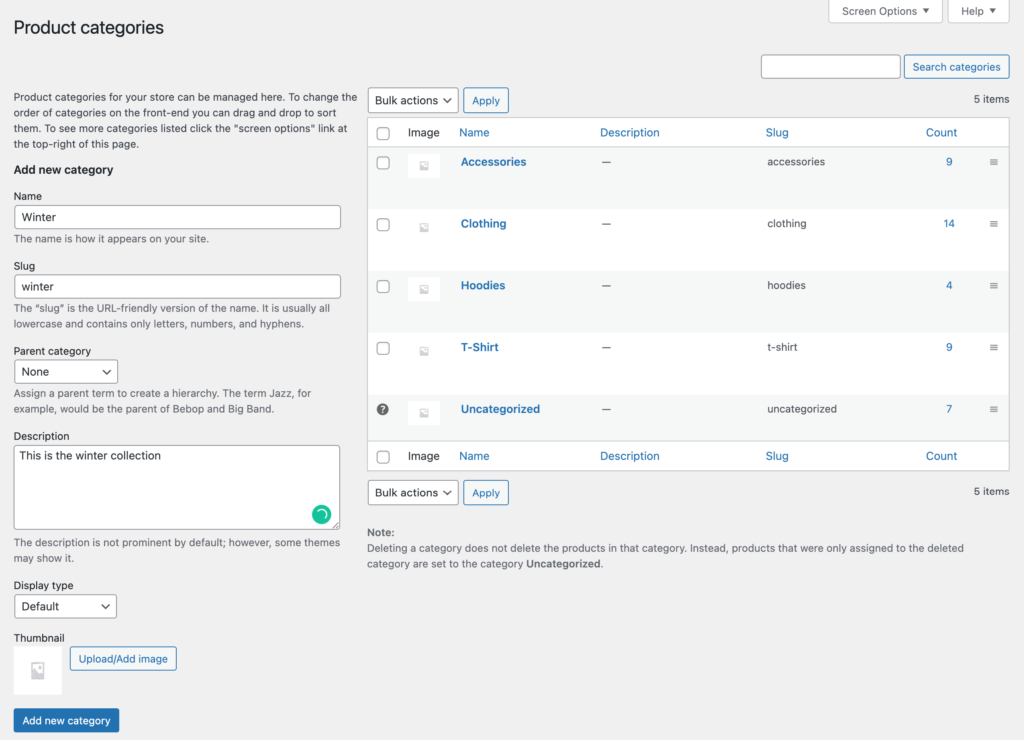Click the placeholder image icon for Accessories

pos(424,166)
